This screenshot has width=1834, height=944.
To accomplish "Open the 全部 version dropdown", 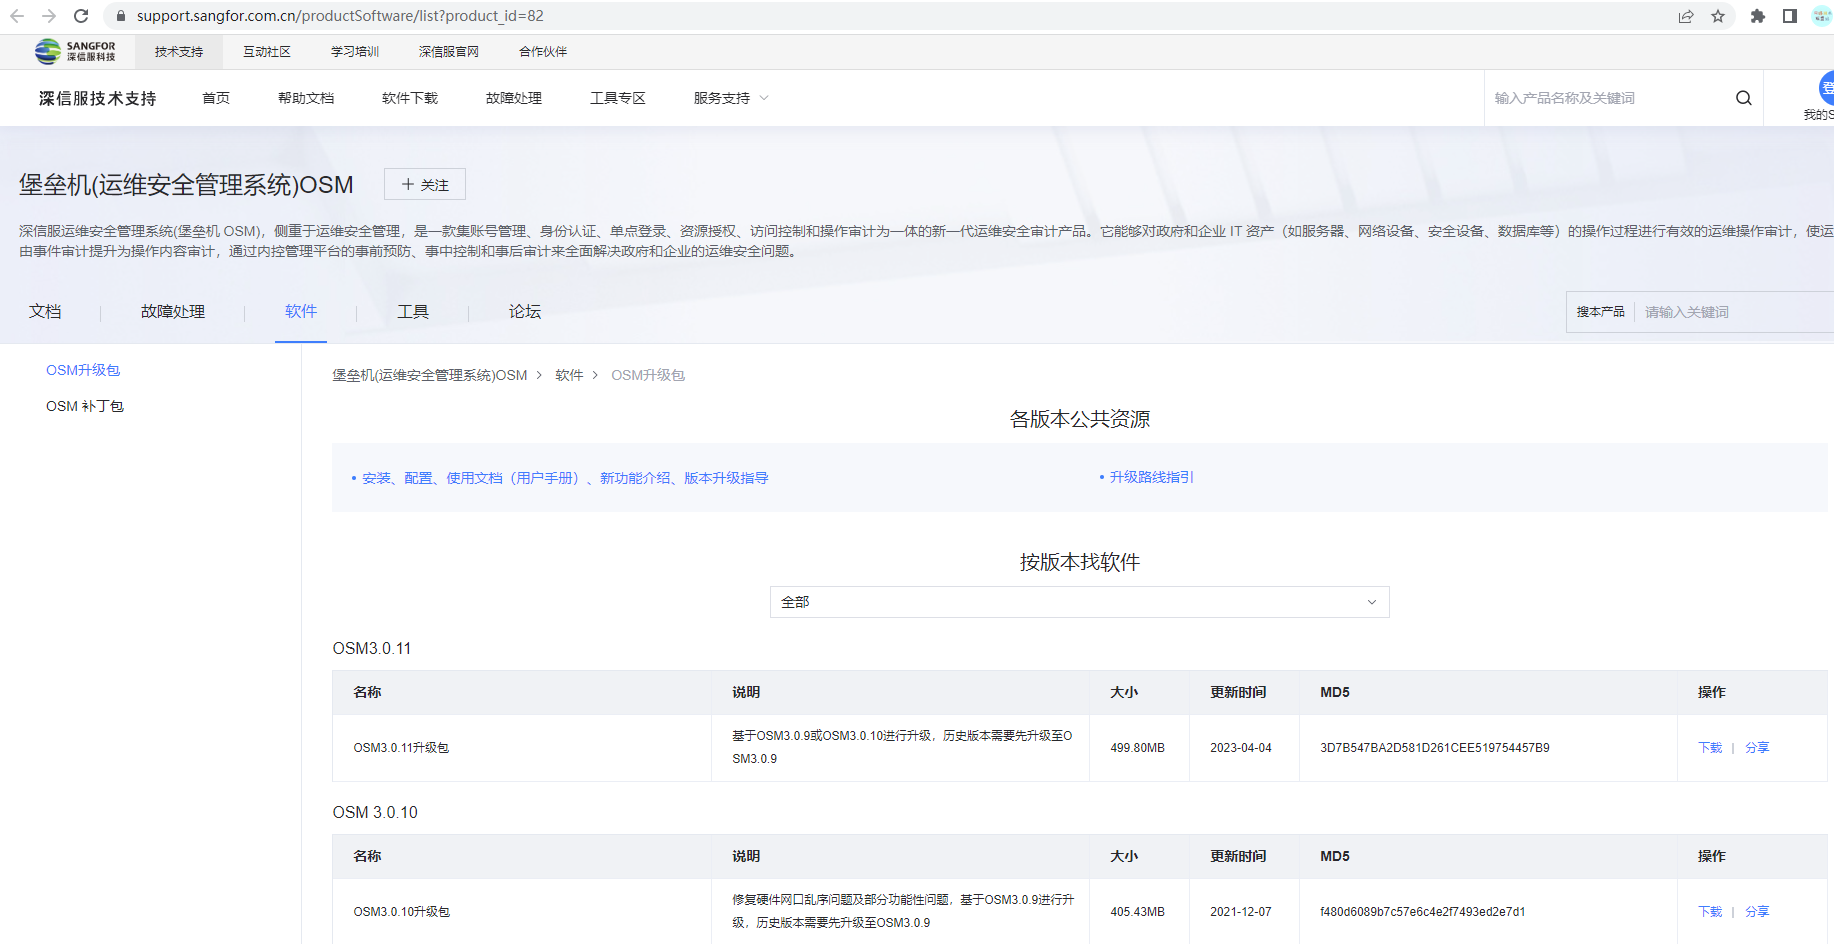I will point(1080,602).
